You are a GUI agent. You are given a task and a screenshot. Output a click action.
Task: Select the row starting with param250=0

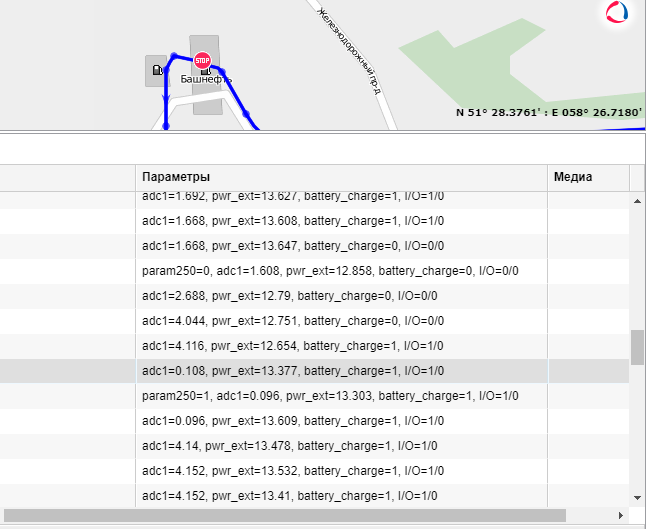click(330, 271)
